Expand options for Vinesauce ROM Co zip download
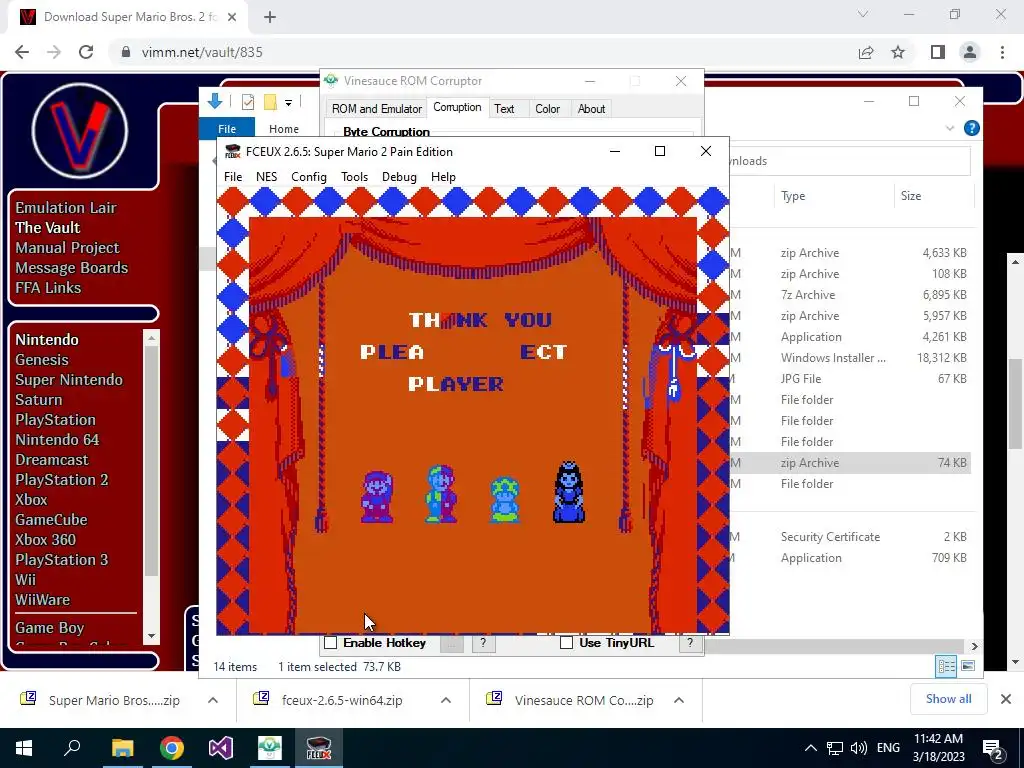1024x768 pixels. [x=679, y=700]
